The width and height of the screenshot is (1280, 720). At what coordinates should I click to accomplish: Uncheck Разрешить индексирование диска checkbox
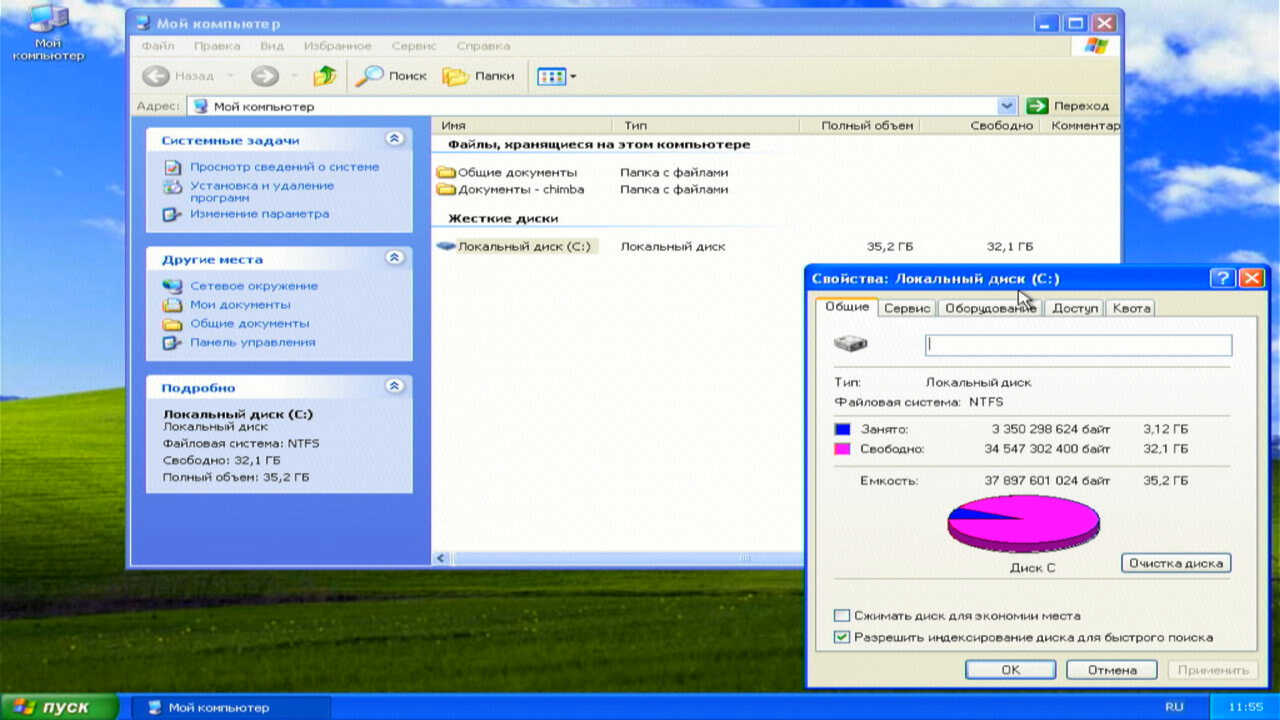point(842,637)
